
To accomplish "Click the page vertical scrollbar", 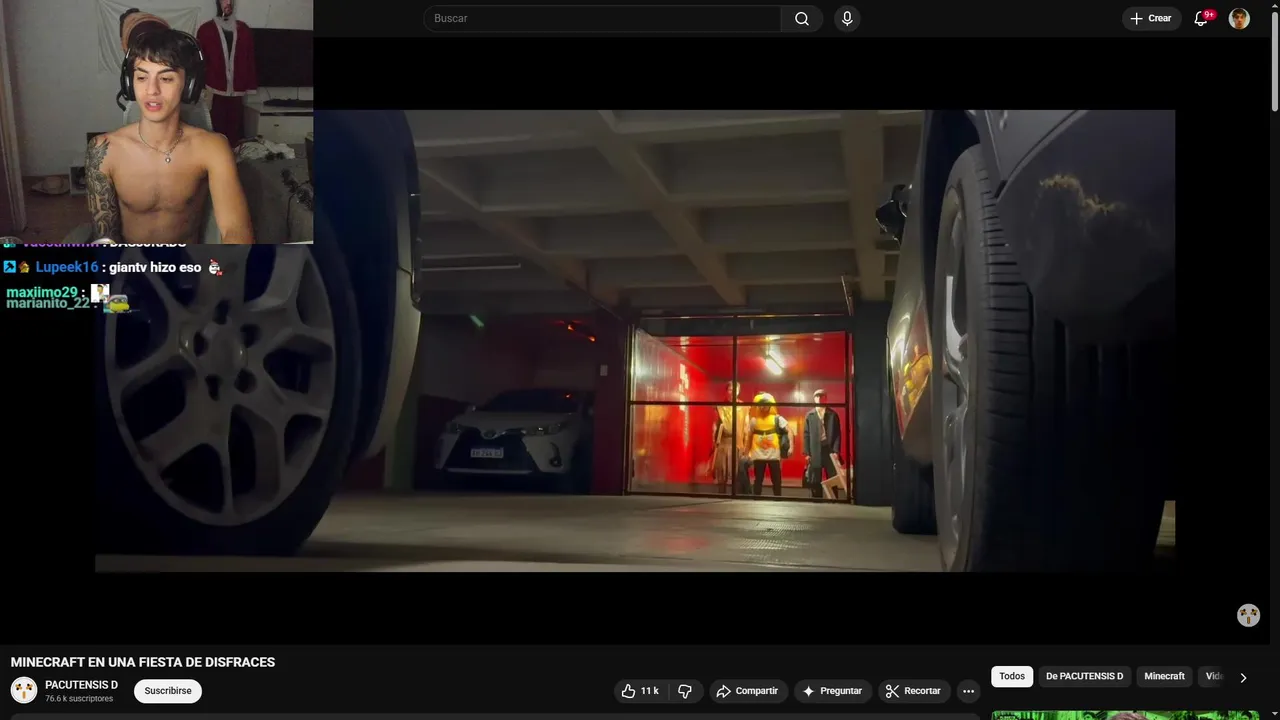I will 1275,60.
